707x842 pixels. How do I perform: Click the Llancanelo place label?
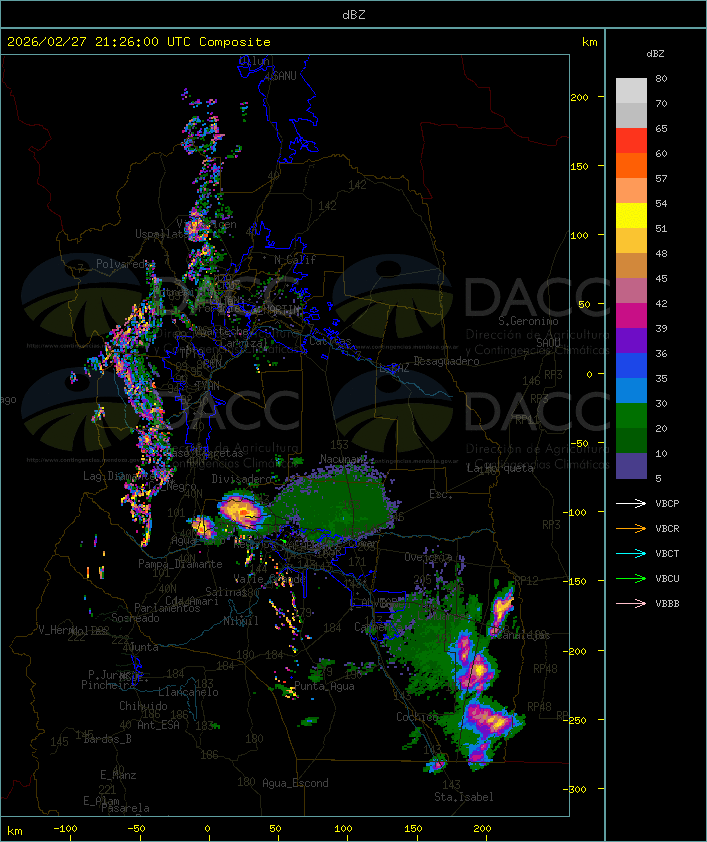pos(188,692)
